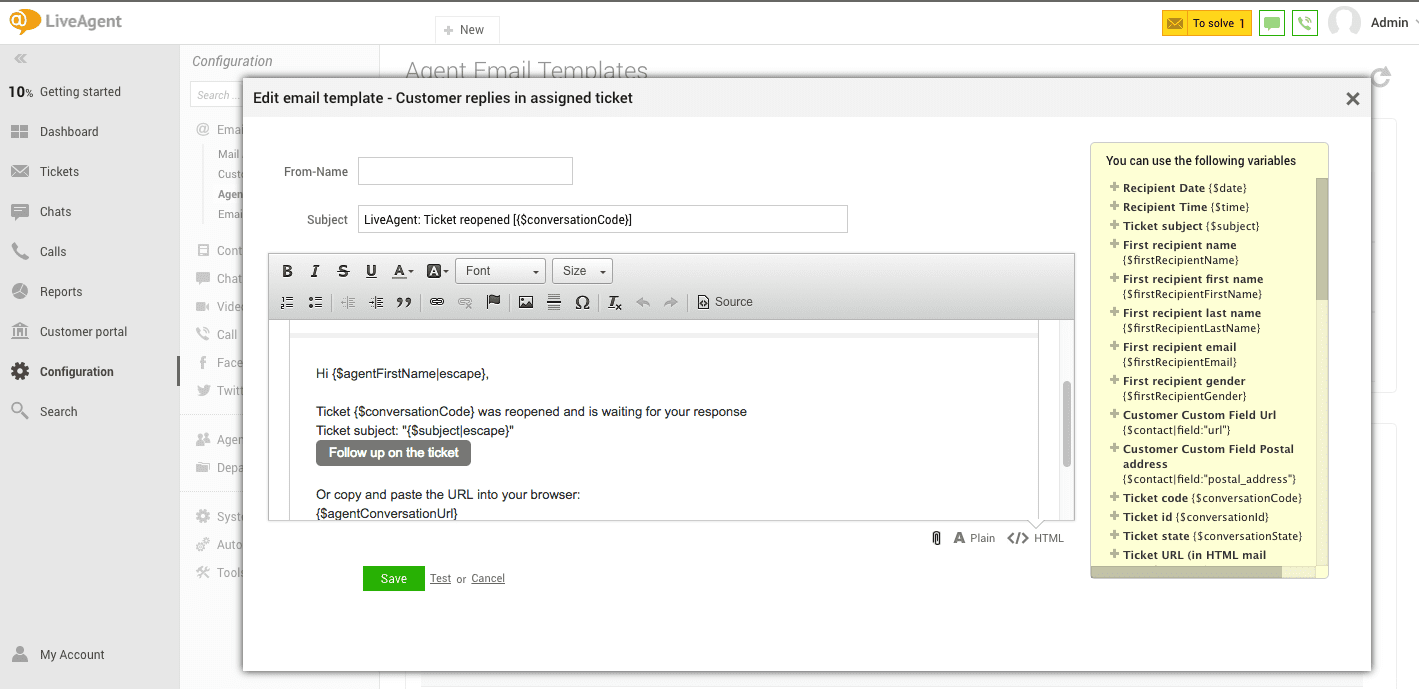Screen dimensions: 1419x689
Task: Insert a link using the toolbar
Action: [437, 302]
